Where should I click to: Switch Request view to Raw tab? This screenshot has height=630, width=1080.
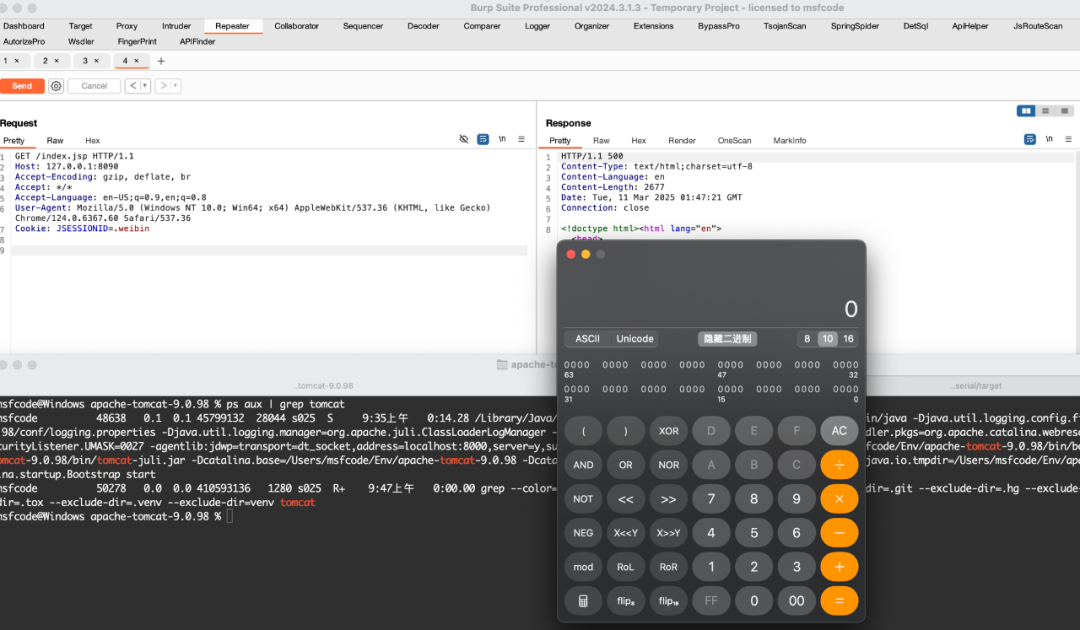[x=55, y=140]
